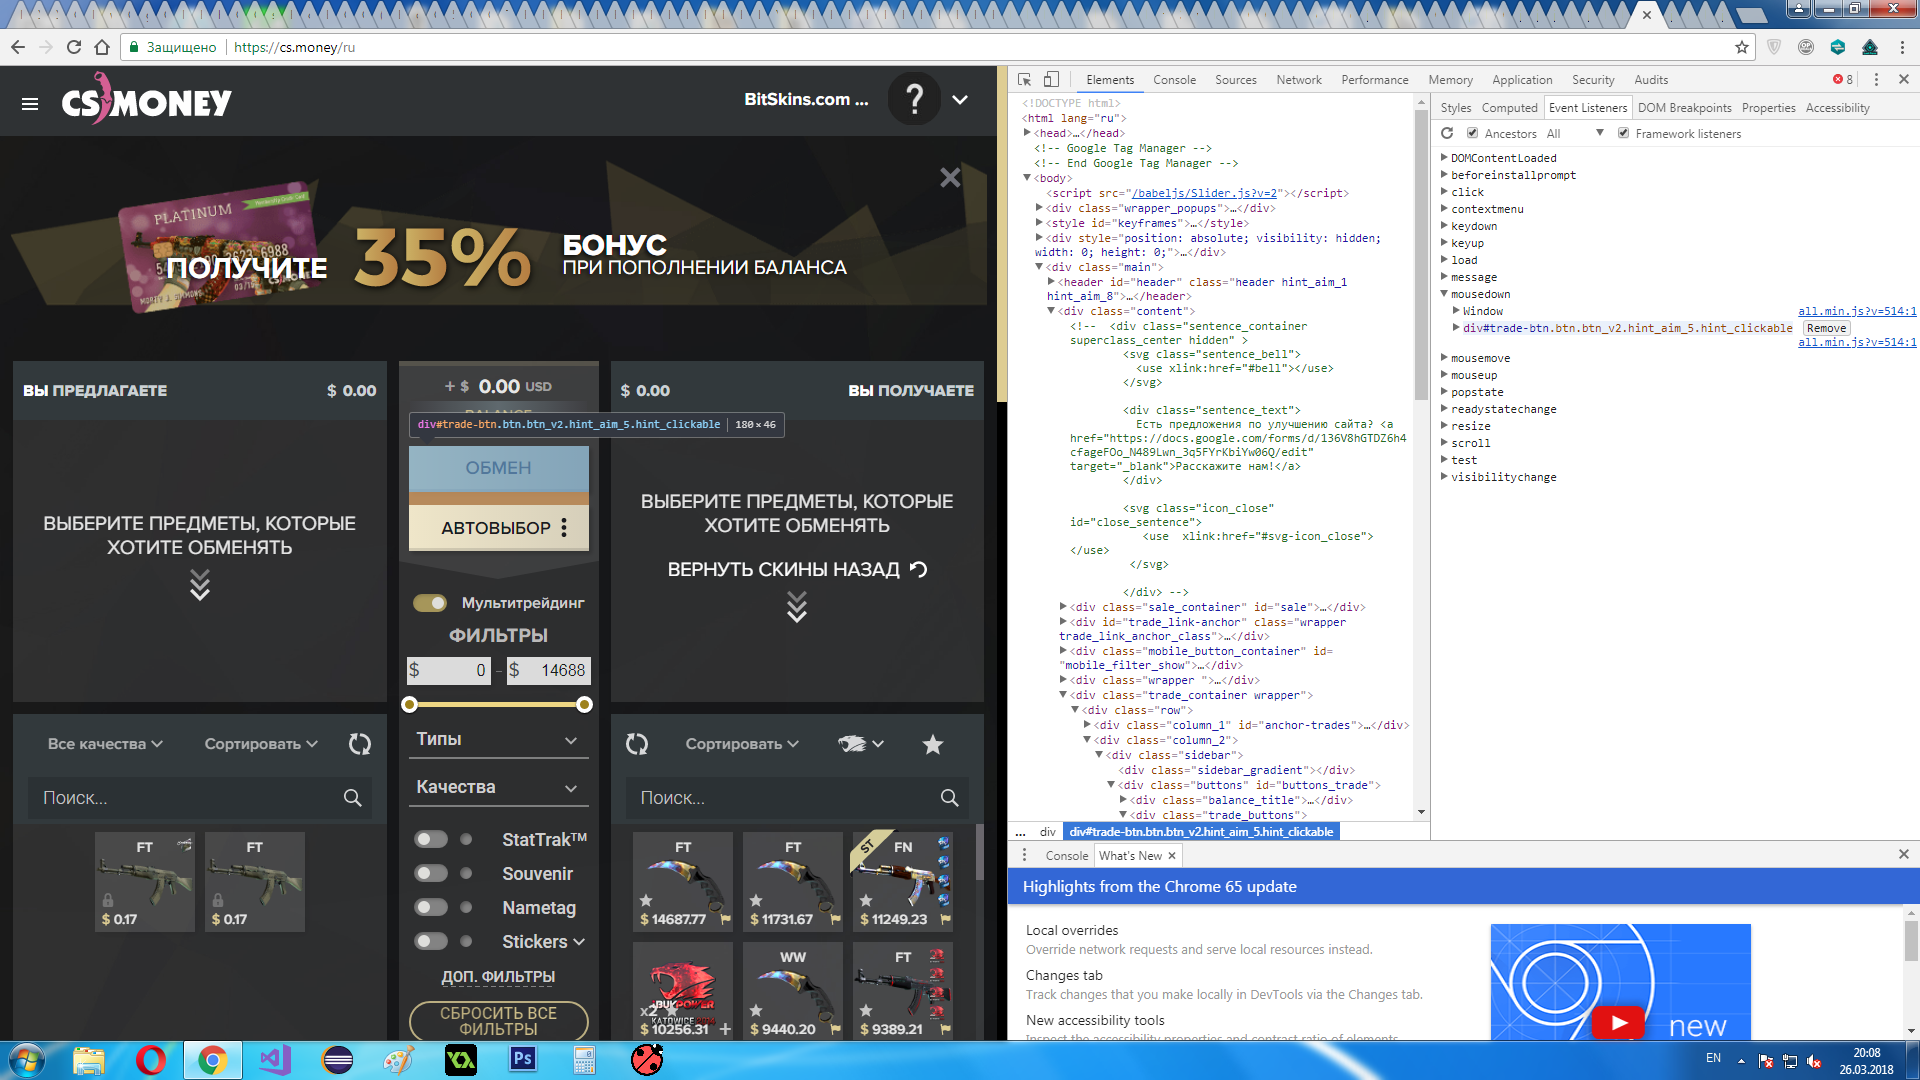The height and width of the screenshot is (1080, 1920).
Task: Enable the StatTrak filter toggle
Action: (431, 840)
